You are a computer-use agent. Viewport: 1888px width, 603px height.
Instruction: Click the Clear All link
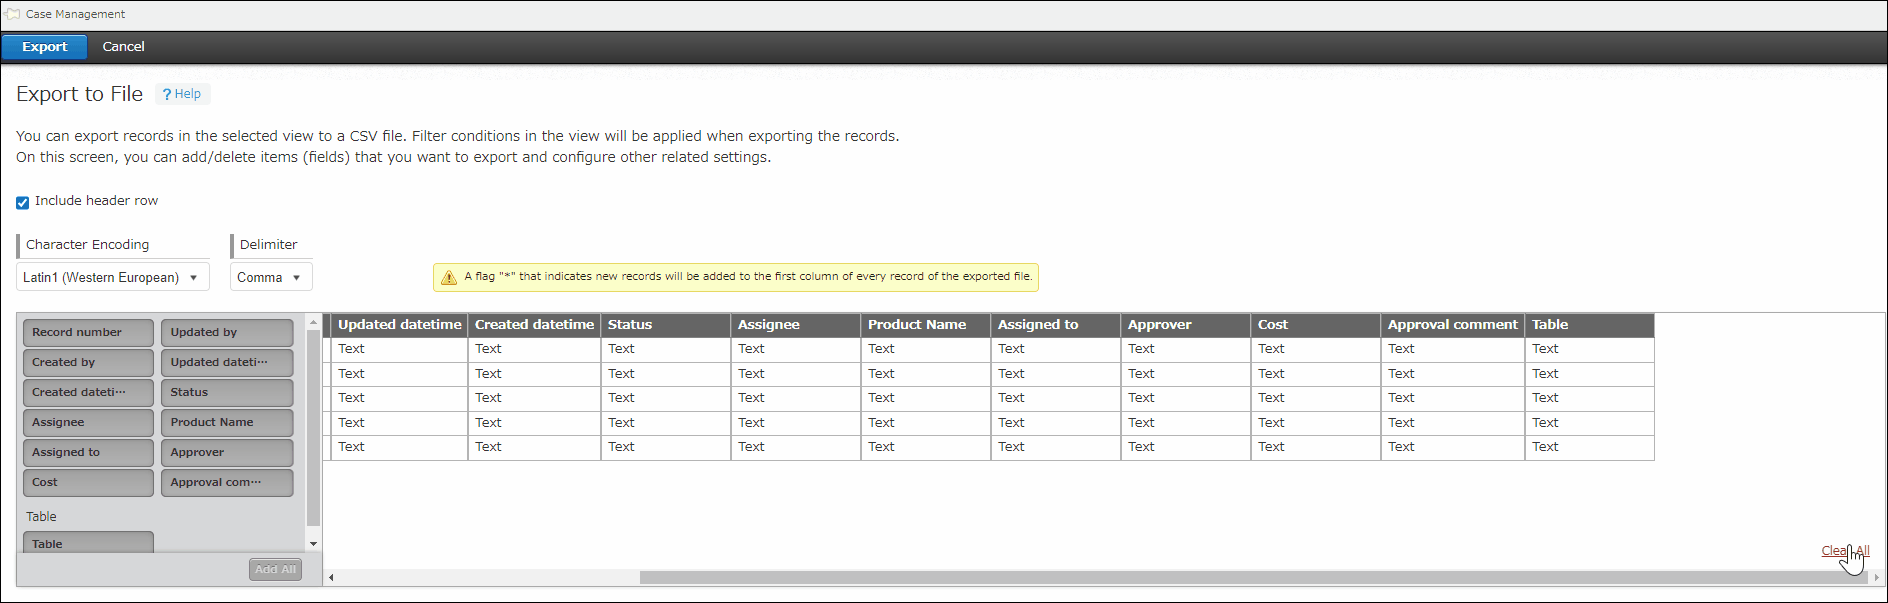click(x=1844, y=551)
